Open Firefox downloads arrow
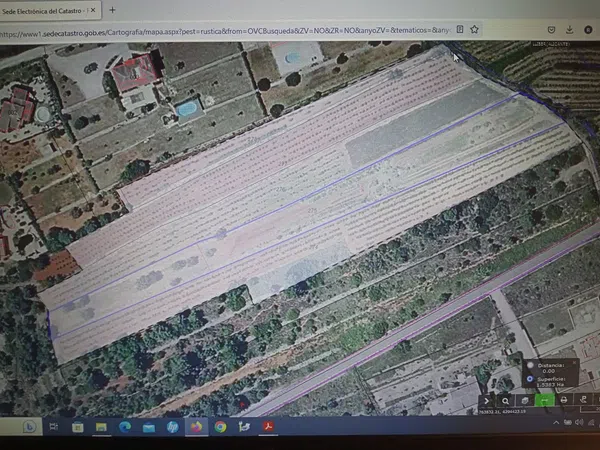This screenshot has height=450, width=600. pos(567,30)
